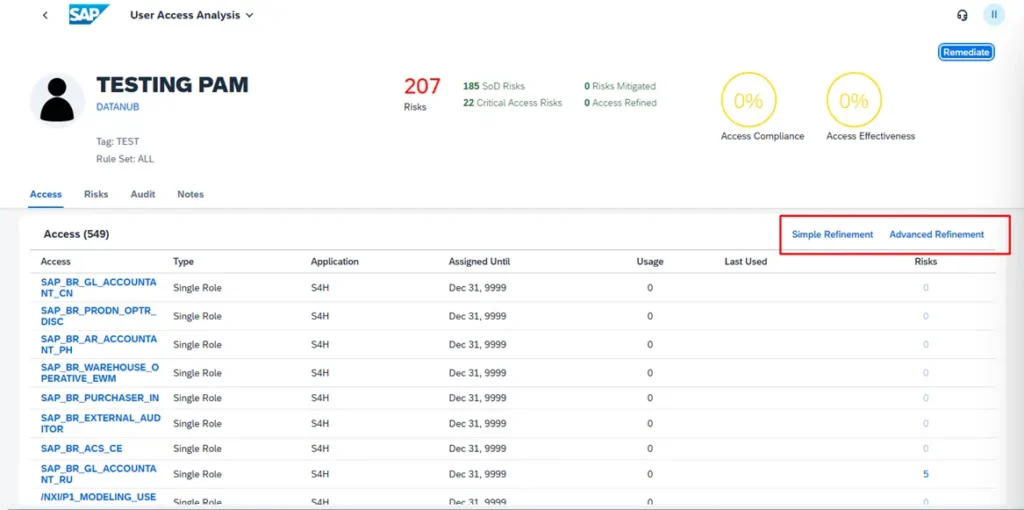Click the Usage column header
The height and width of the screenshot is (510, 1024).
(x=650, y=262)
